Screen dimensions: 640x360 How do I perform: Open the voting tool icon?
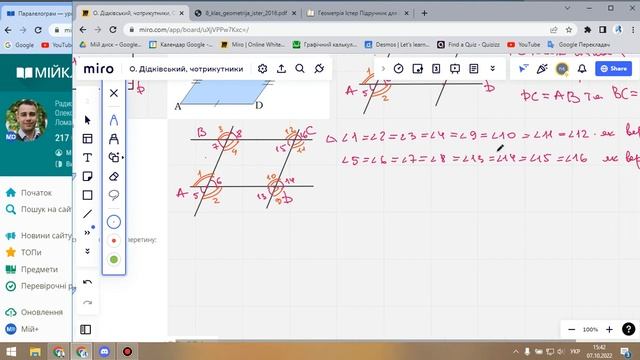tap(417, 69)
